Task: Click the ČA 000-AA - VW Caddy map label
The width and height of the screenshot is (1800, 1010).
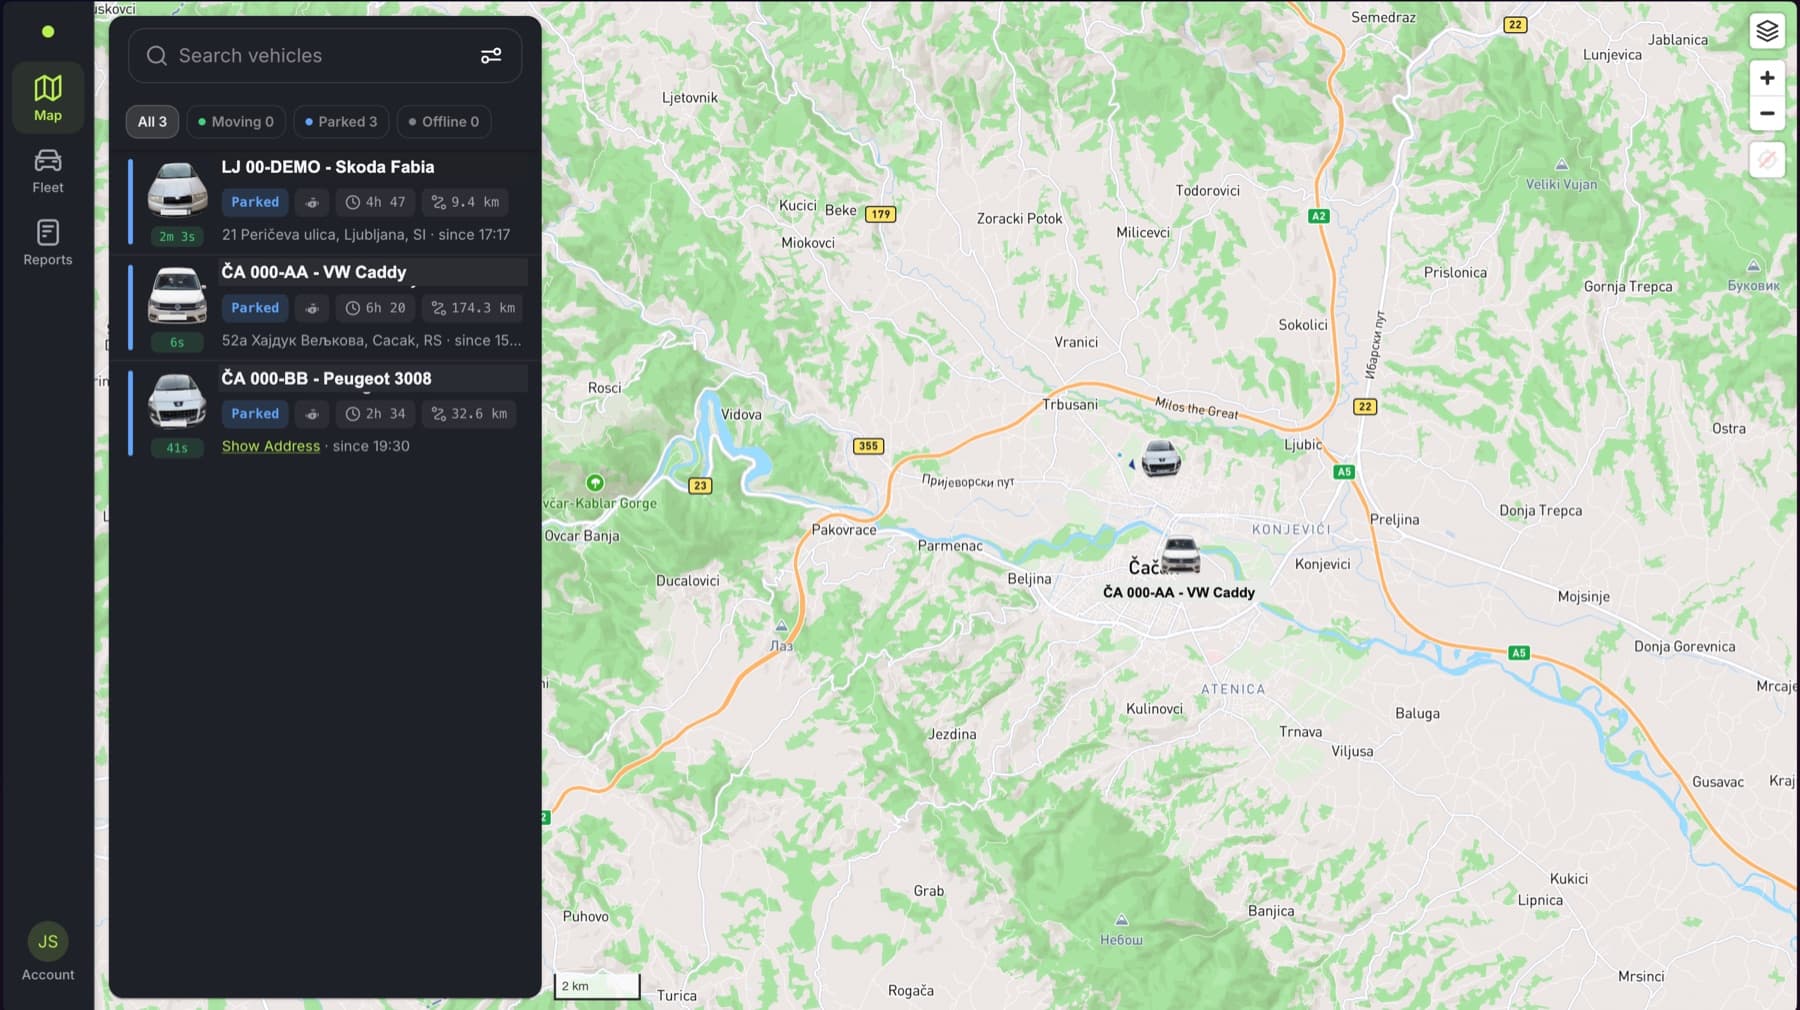Action: coord(1179,592)
